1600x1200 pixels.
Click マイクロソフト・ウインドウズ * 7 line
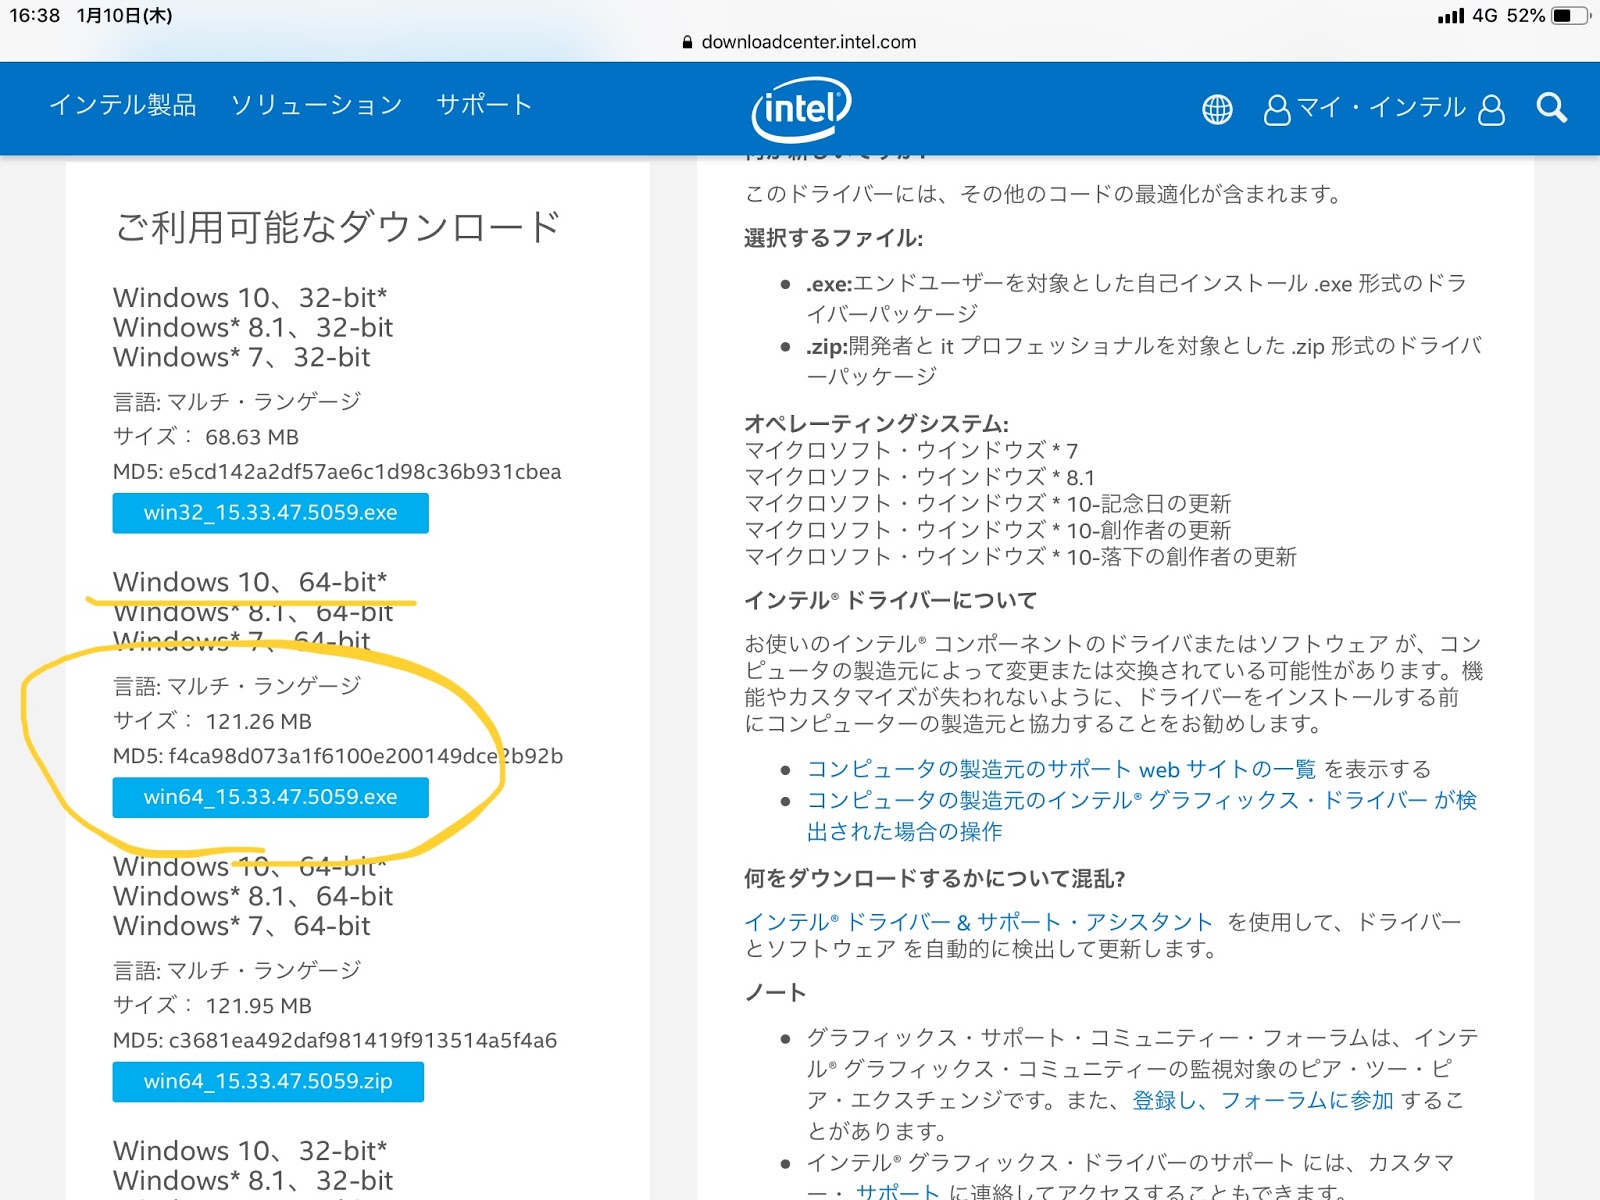tap(911, 451)
